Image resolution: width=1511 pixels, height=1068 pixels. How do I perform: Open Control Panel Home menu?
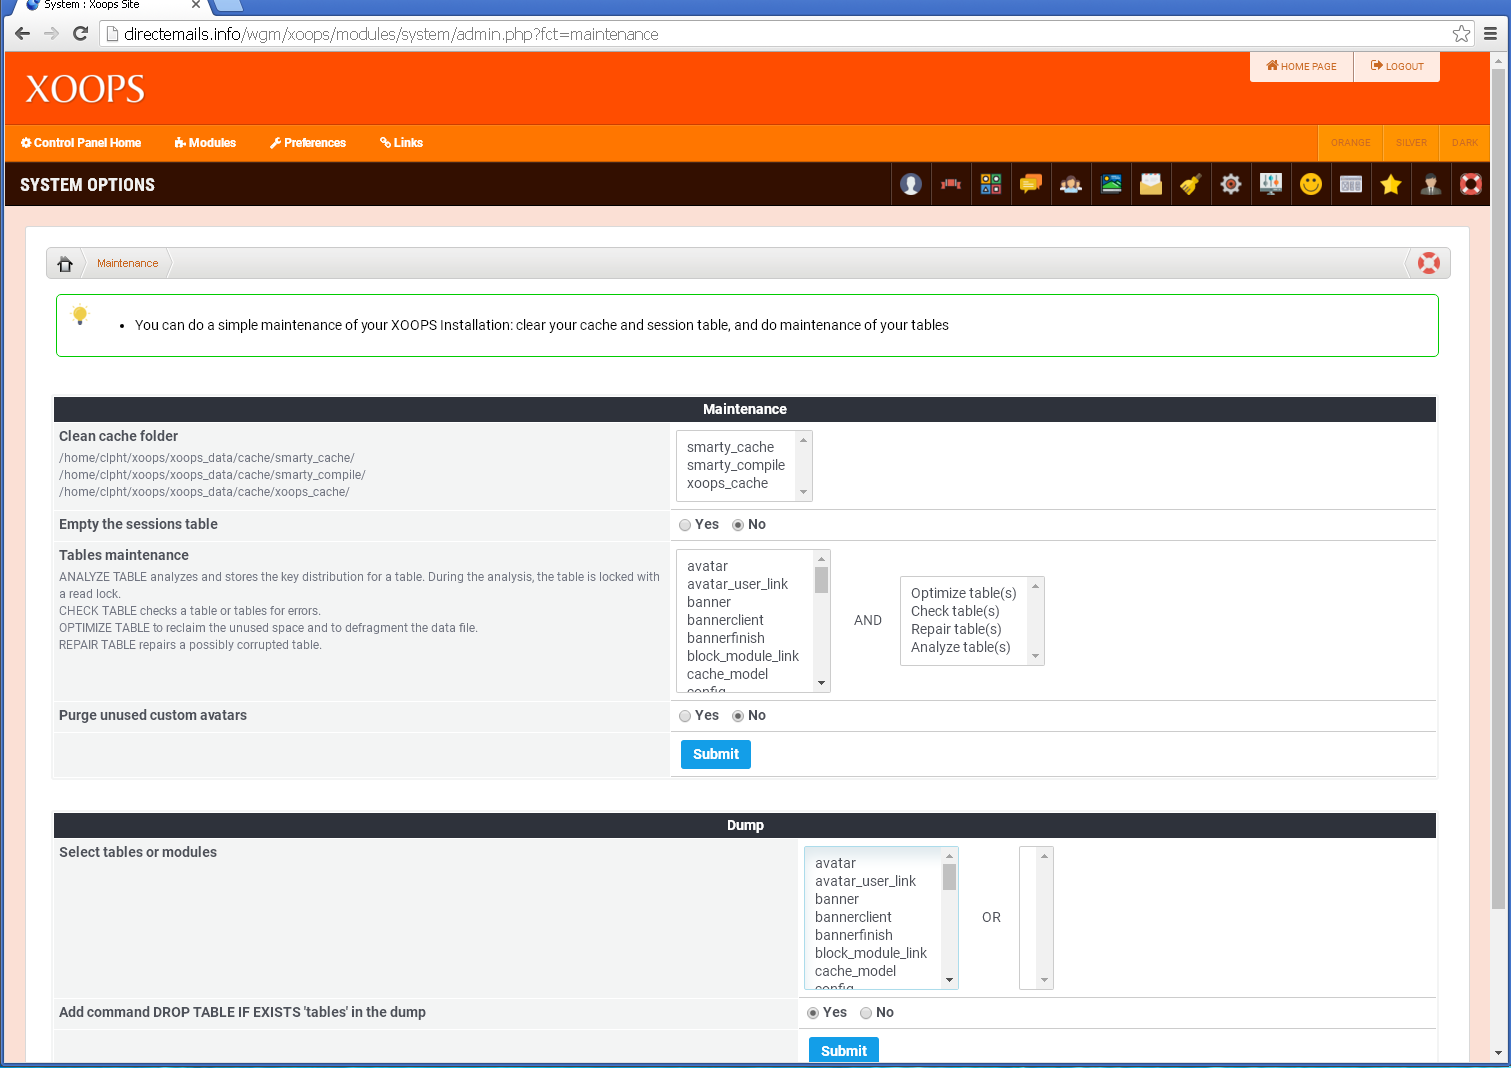tap(81, 143)
